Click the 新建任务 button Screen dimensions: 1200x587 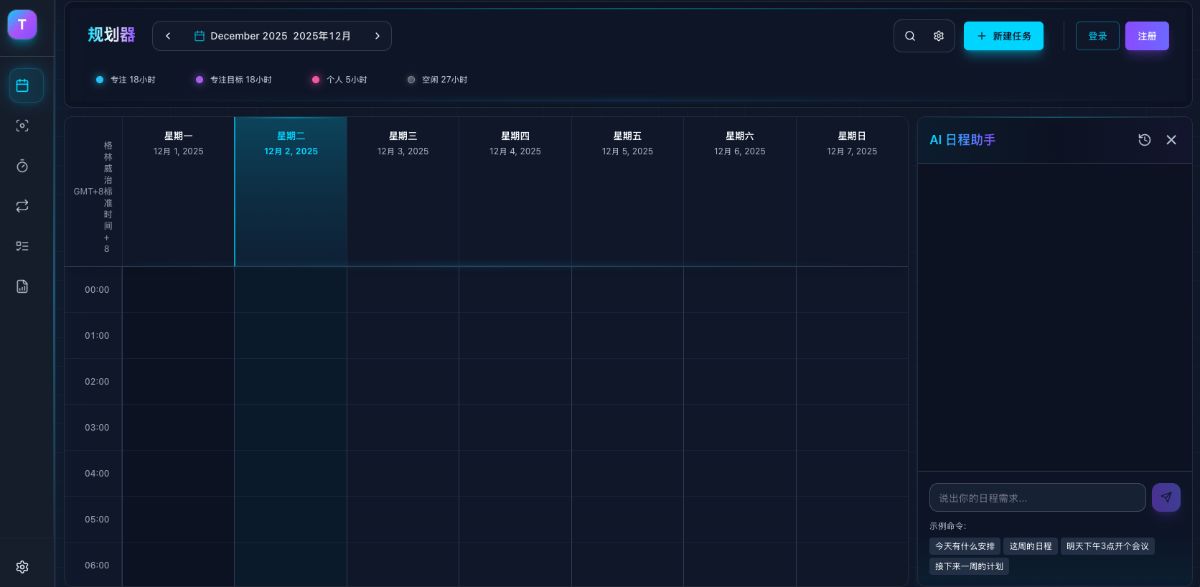click(x=1003, y=36)
